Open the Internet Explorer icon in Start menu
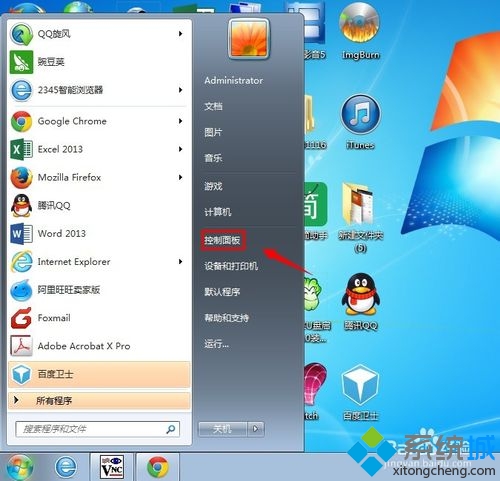Image resolution: width=500 pixels, height=481 pixels. (x=21, y=262)
